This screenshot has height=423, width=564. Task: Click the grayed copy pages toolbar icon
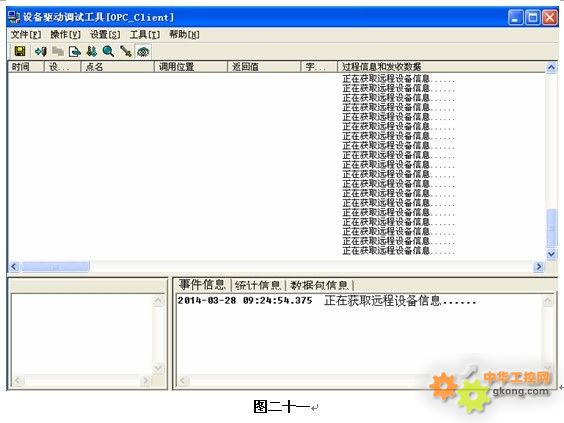58,51
